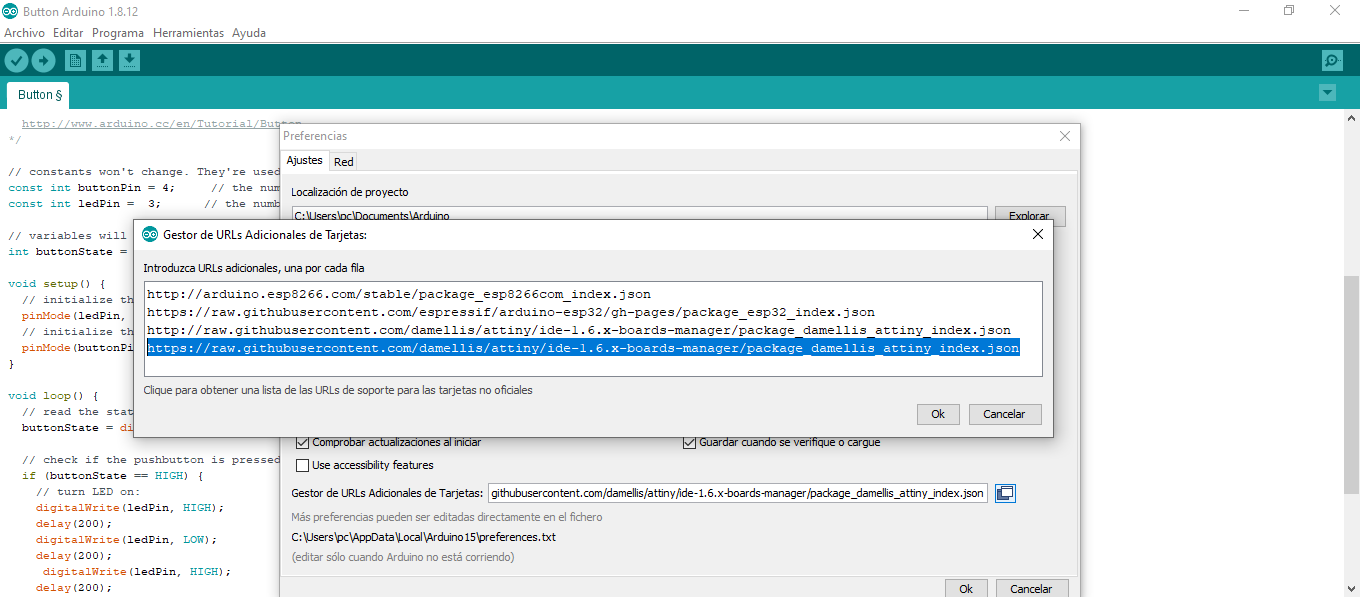Open the Serial Monitor magnifier icon
Viewport: 1360px width, 597px height.
1332,61
